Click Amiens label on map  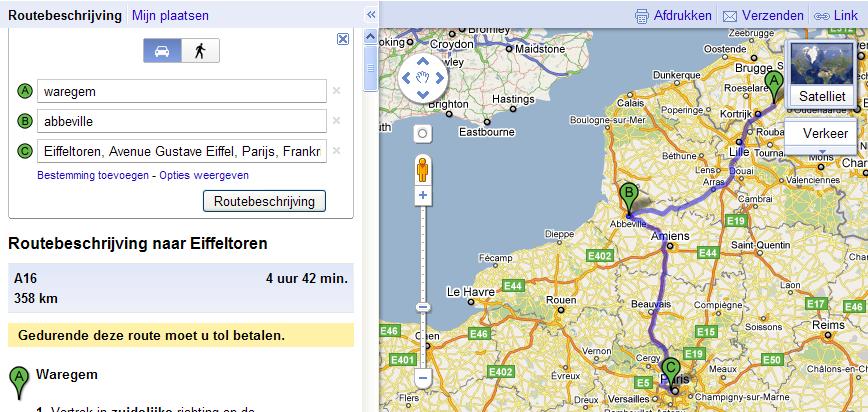pyautogui.click(x=670, y=236)
